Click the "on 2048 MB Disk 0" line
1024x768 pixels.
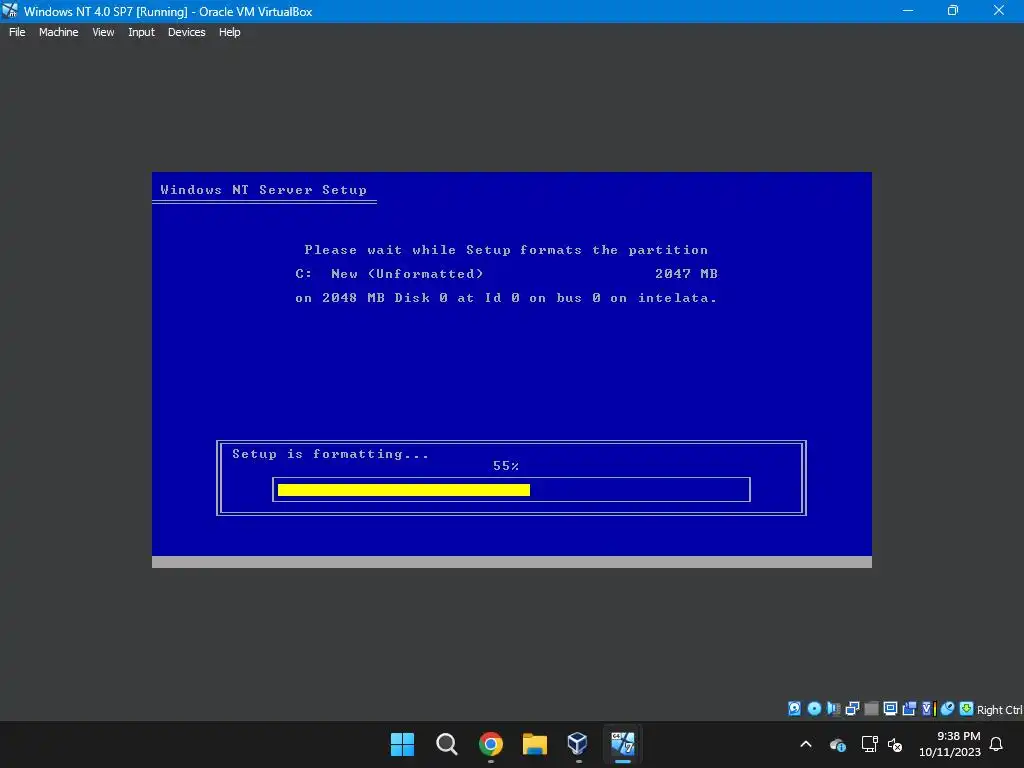tap(506, 298)
